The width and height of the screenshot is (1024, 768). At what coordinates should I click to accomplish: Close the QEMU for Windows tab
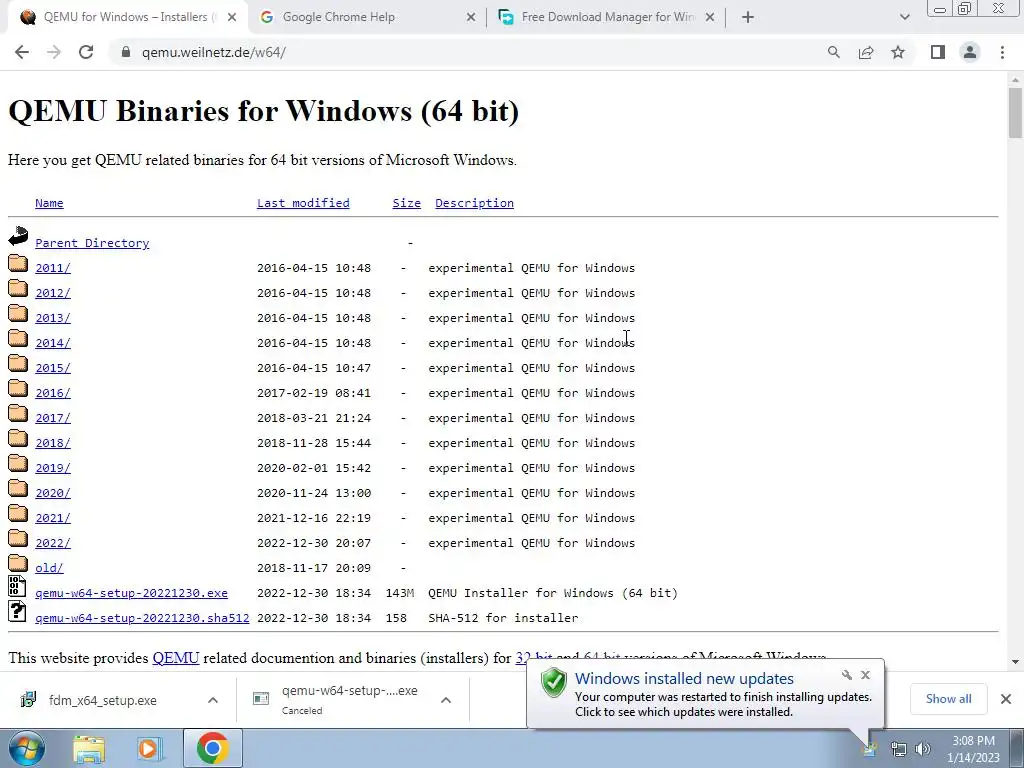tap(232, 18)
